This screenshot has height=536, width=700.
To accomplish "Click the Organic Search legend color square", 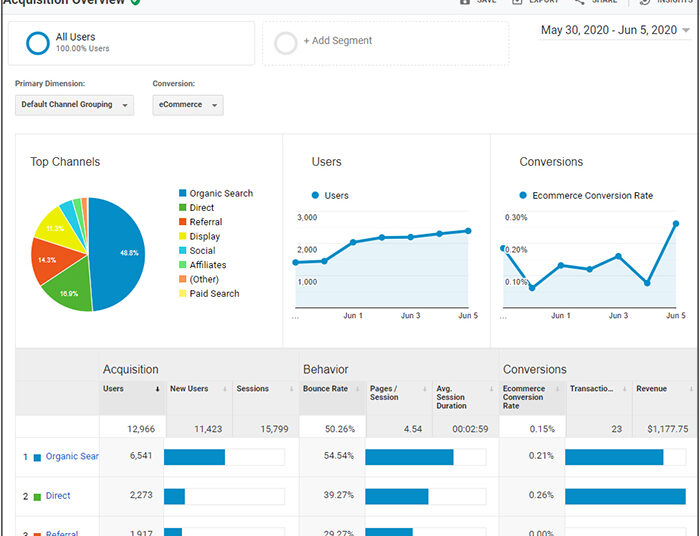I will [182, 193].
